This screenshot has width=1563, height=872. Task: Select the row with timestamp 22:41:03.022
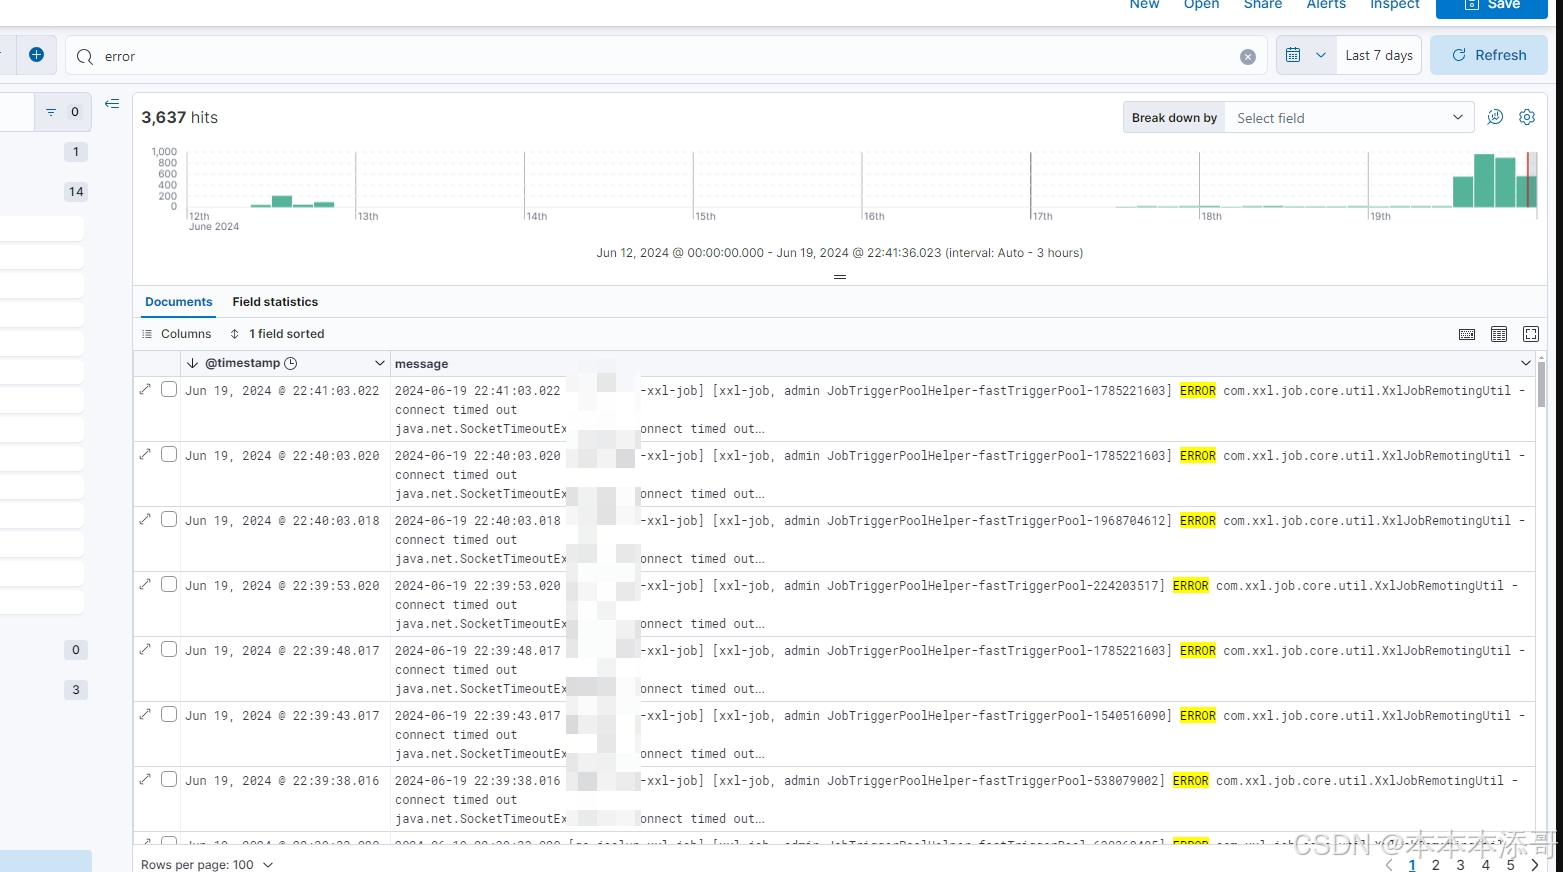pyautogui.click(x=169, y=389)
